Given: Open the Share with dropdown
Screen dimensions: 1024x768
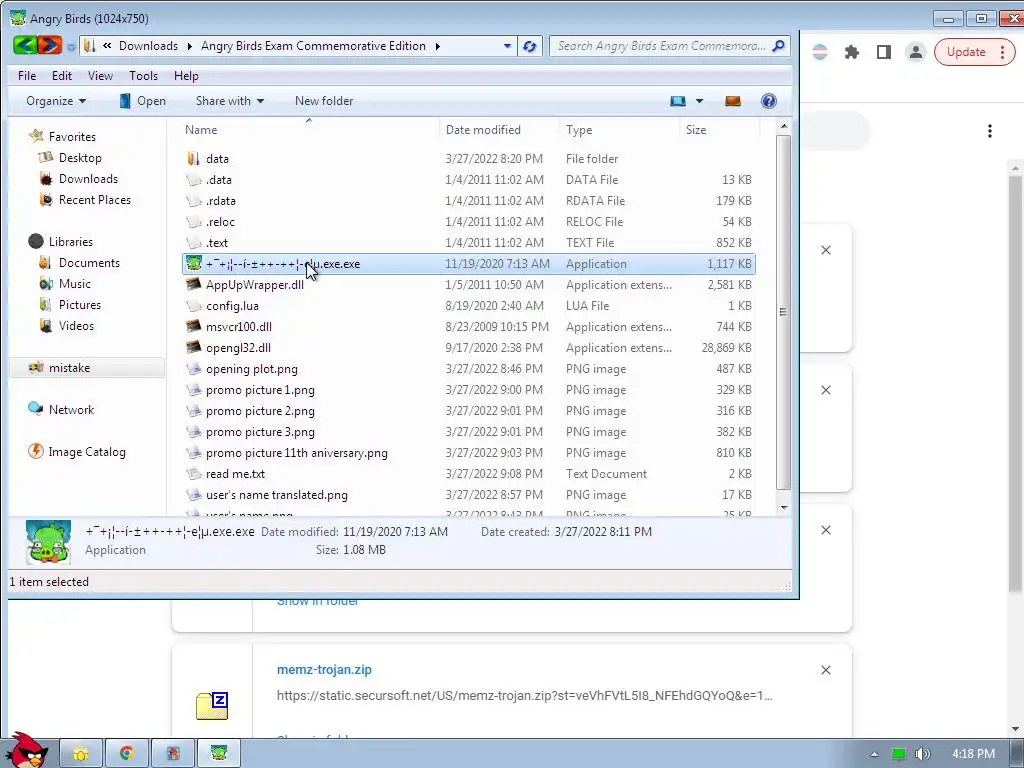Looking at the screenshot, I should [229, 101].
